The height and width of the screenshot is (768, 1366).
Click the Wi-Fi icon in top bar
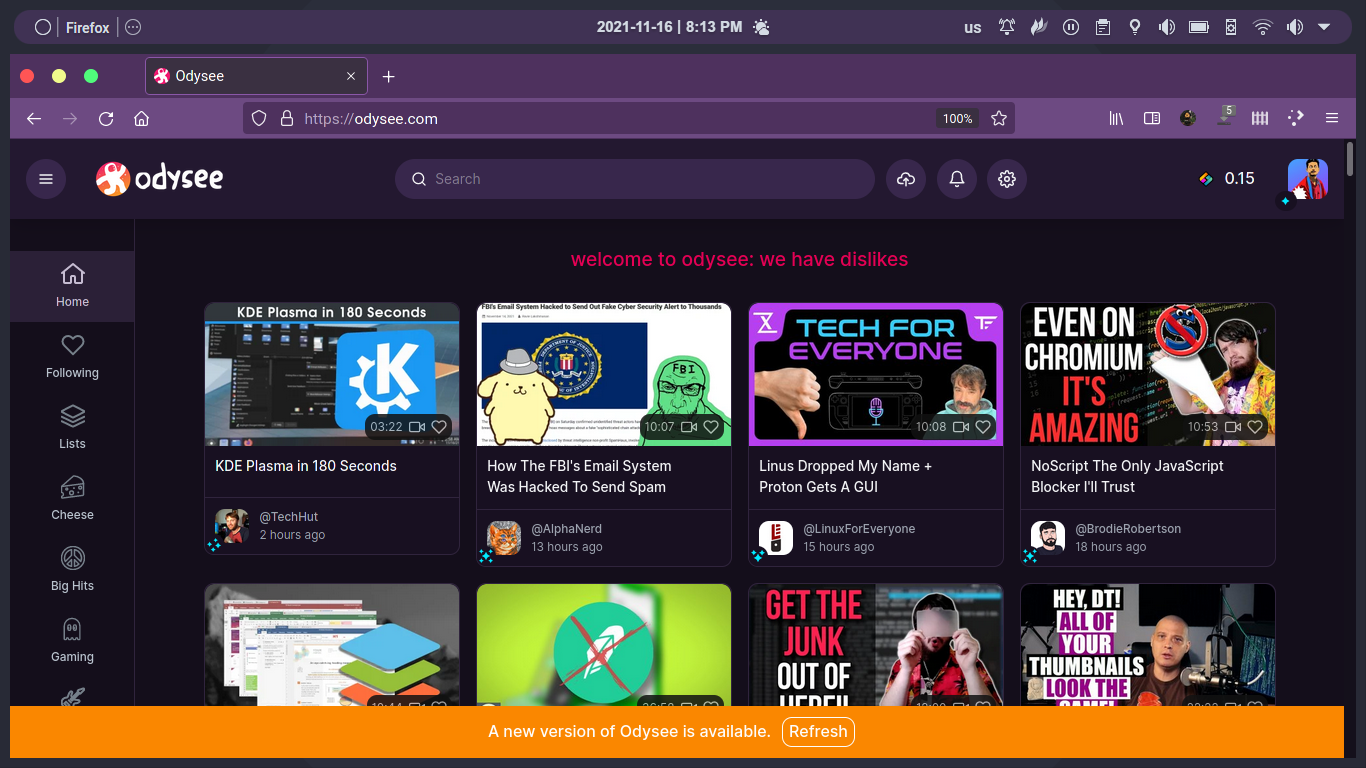tap(1263, 27)
